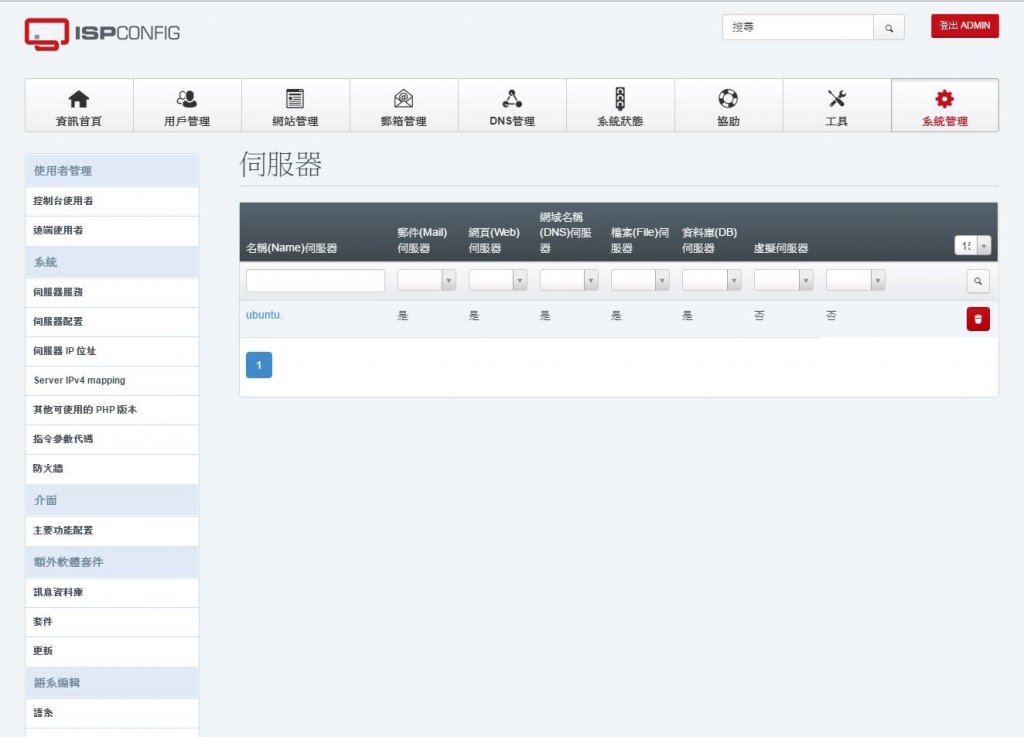Open 指令參數代碼 in sidebar
Screen dimensions: 1024x737
112,439
